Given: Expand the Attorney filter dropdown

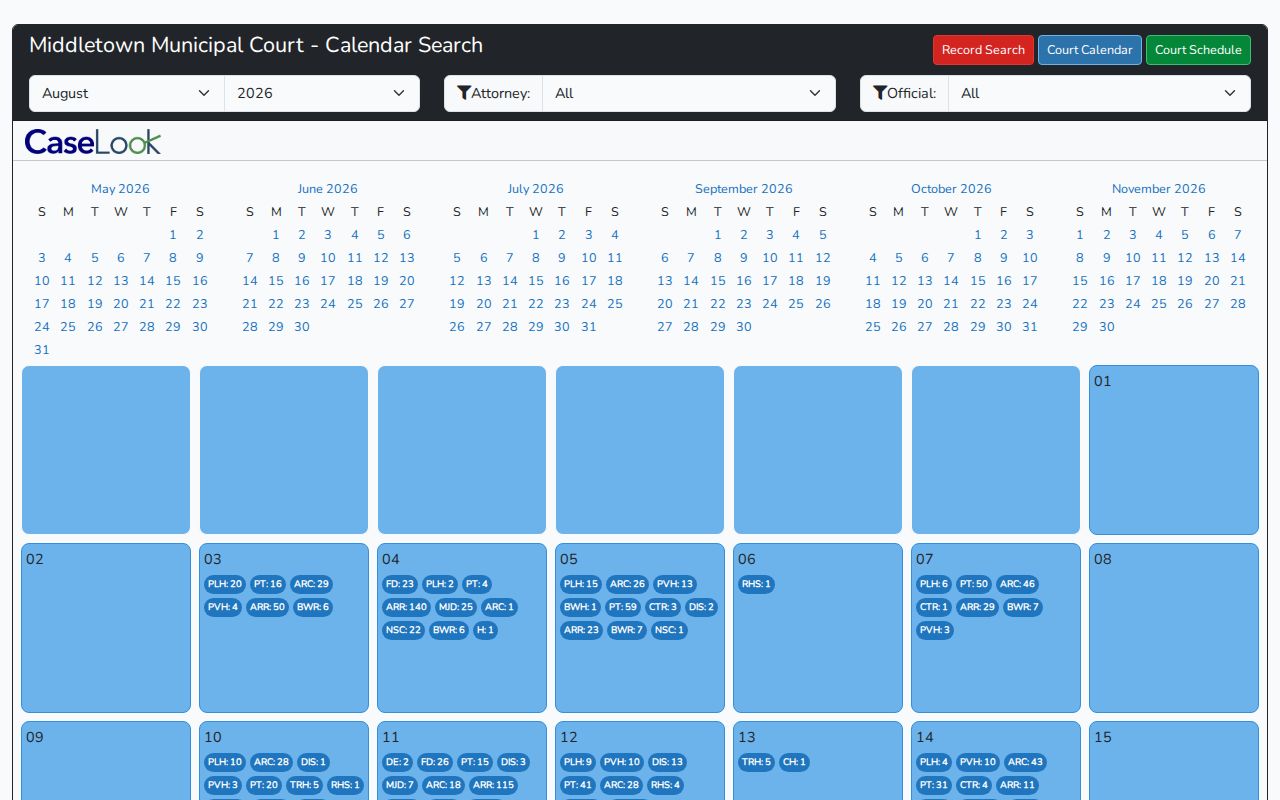Looking at the screenshot, I should coord(689,93).
